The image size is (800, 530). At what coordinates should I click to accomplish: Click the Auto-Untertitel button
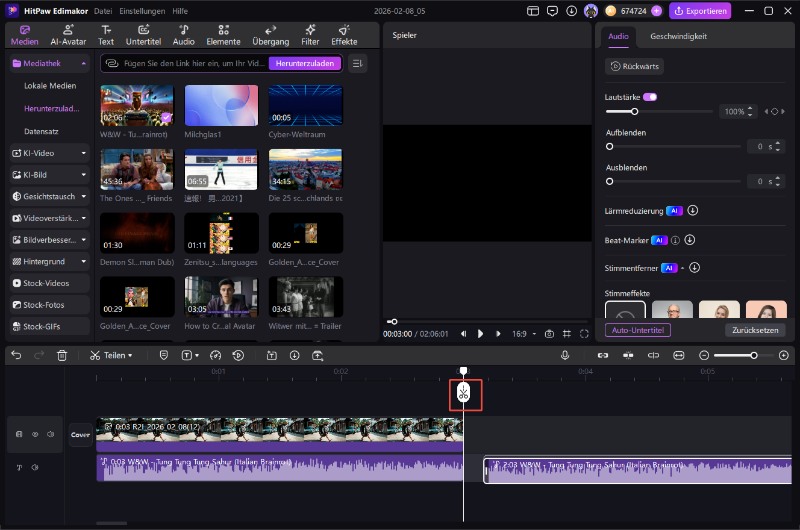point(638,330)
